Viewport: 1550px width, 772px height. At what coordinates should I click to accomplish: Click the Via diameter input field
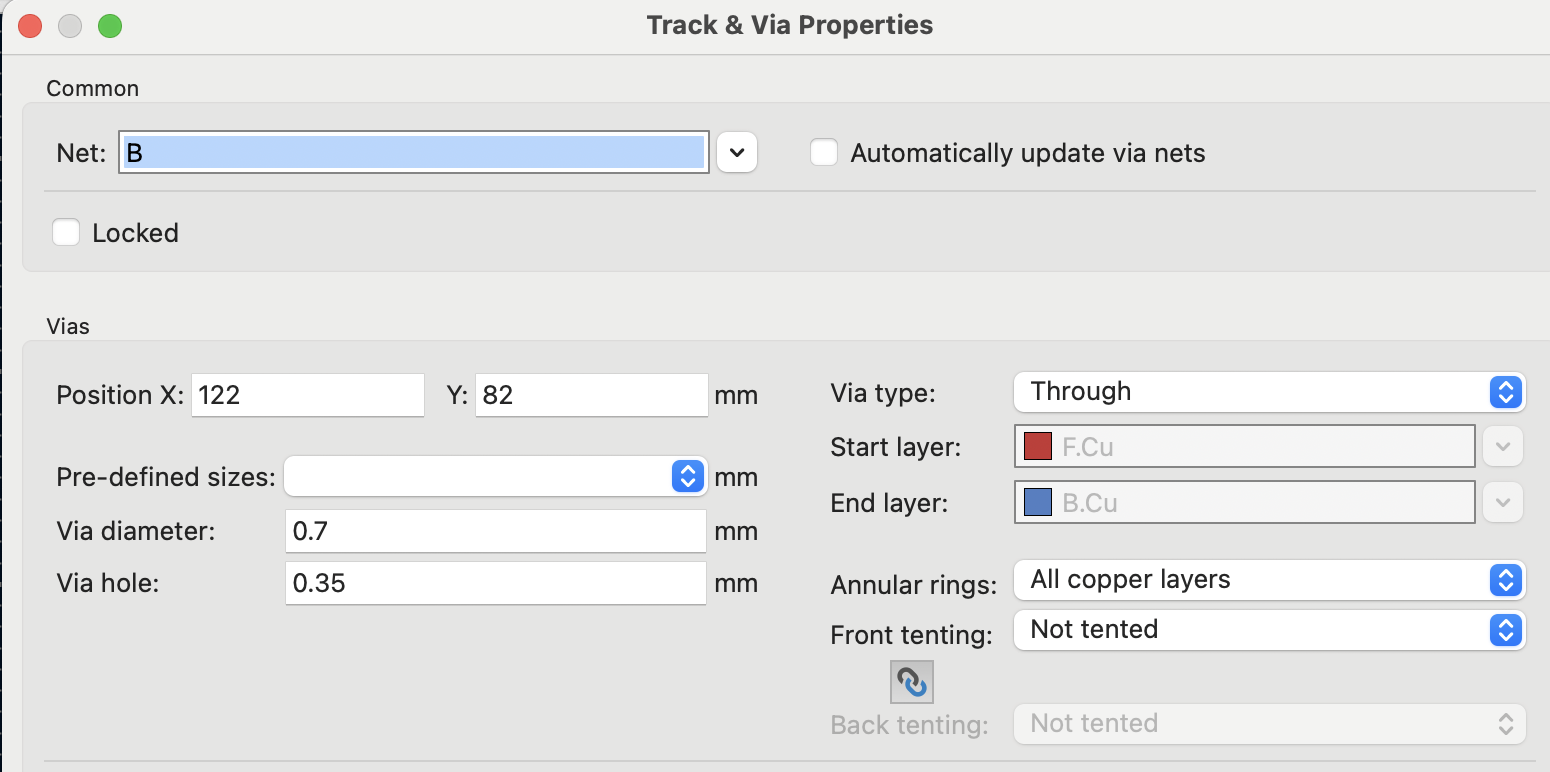[496, 531]
